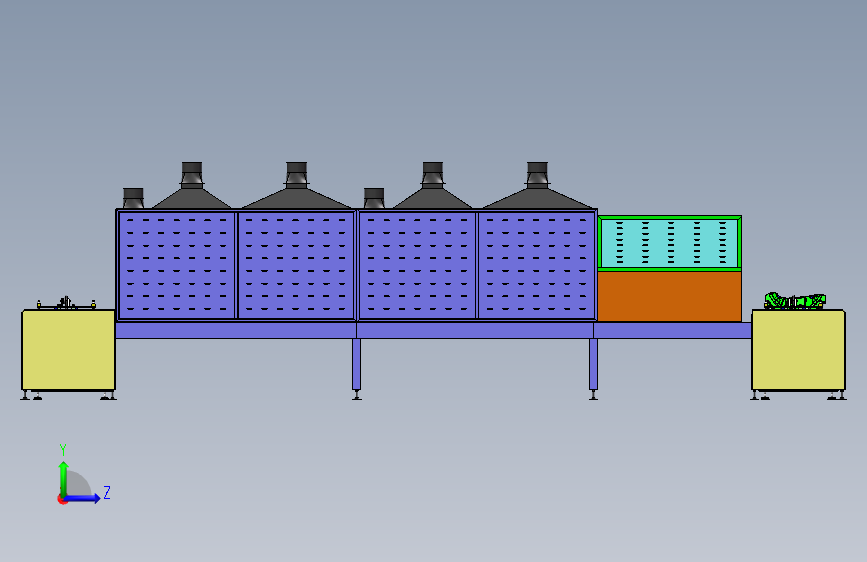Select the second blue perforated panel from left

click(296, 266)
